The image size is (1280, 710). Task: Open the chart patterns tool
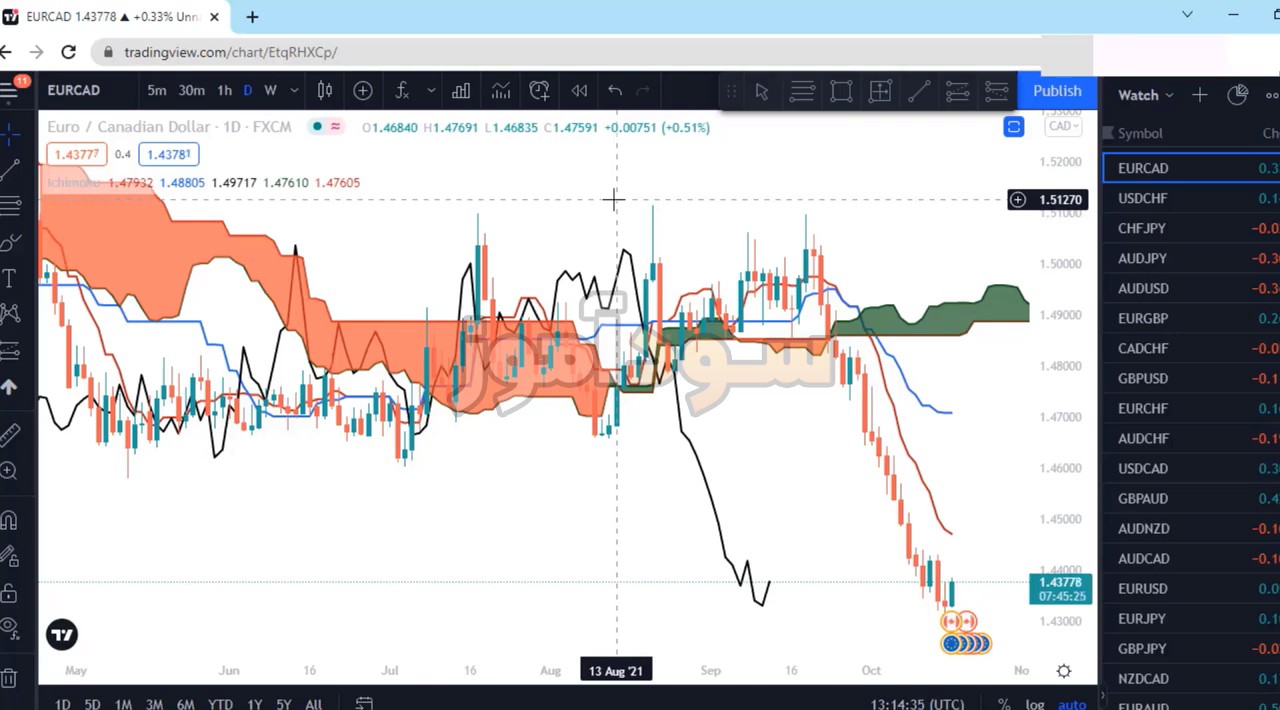click(10, 314)
